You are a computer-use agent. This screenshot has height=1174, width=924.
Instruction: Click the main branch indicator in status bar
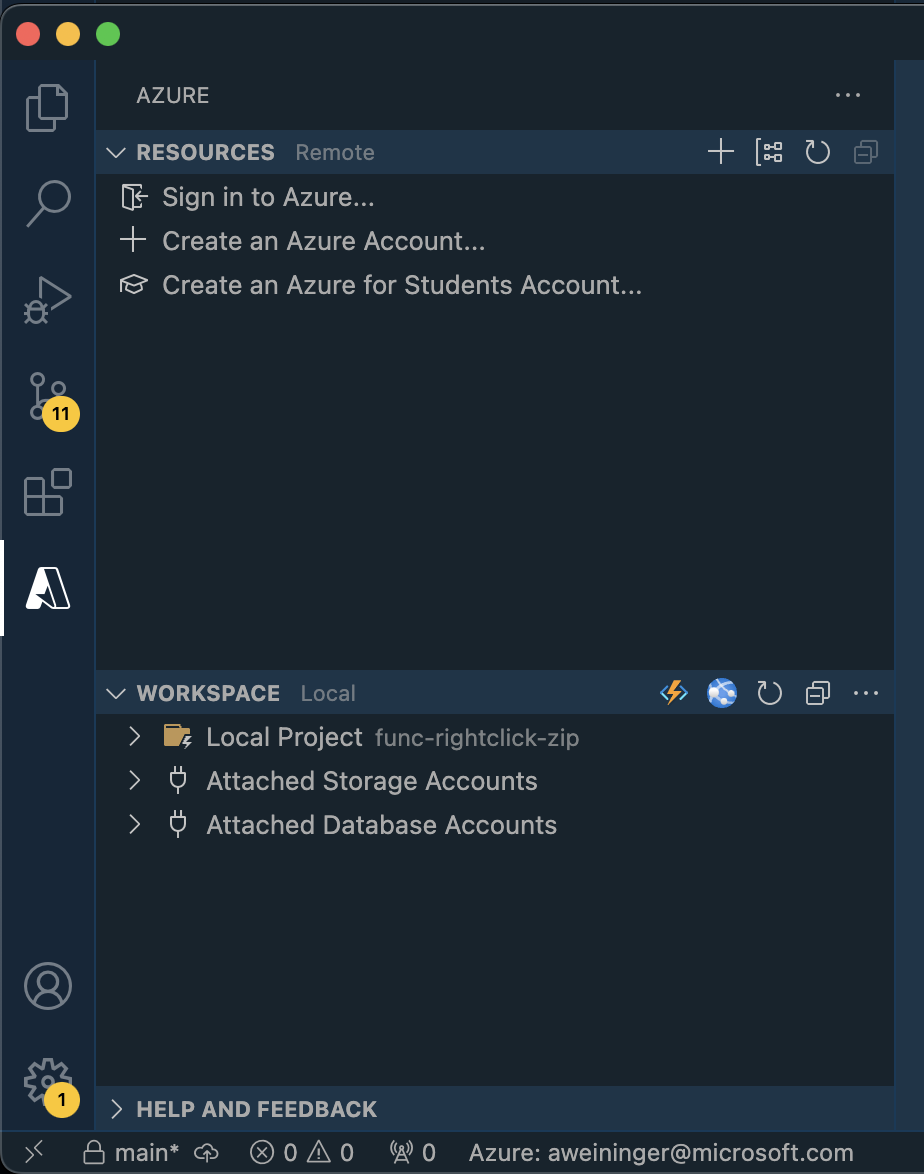coord(142,1152)
